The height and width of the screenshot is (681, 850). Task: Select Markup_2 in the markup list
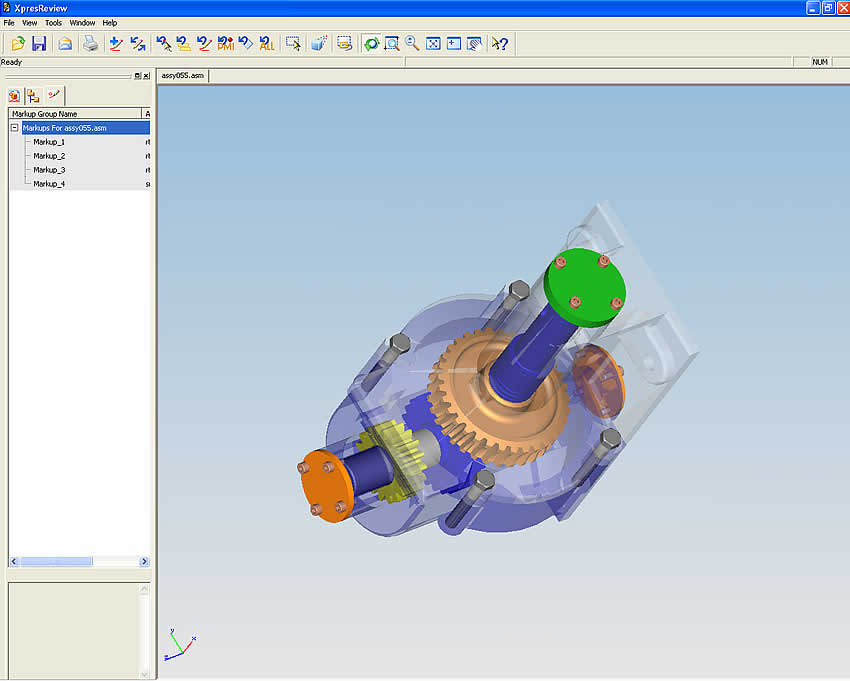tap(49, 156)
